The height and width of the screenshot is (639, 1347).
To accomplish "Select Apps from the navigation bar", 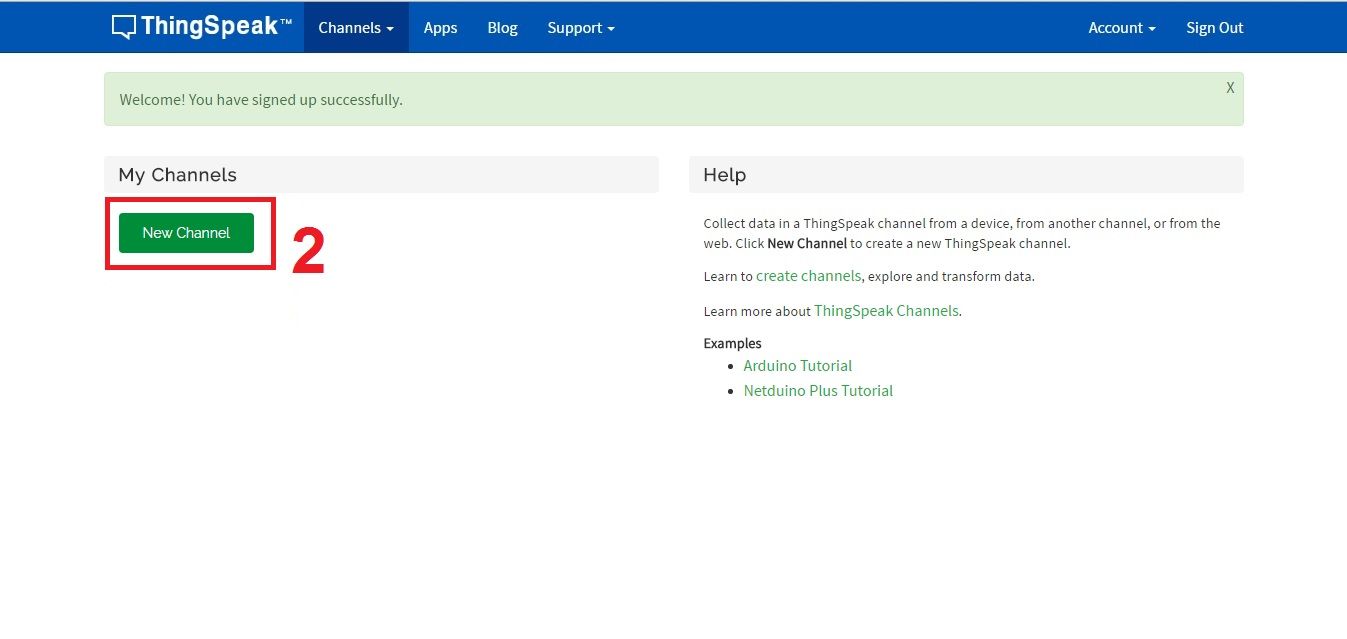I will 440,28.
